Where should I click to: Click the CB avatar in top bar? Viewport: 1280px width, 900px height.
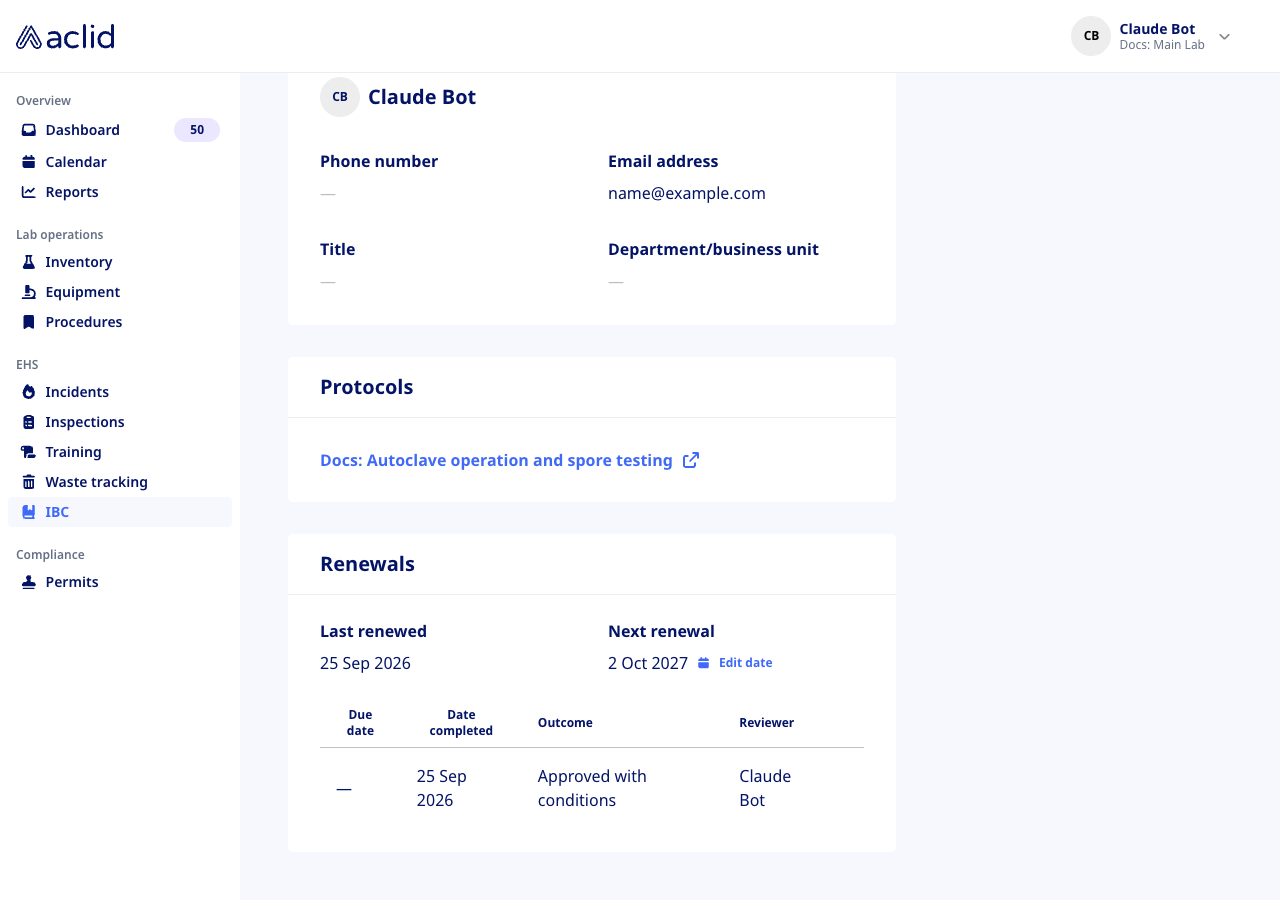(1091, 36)
